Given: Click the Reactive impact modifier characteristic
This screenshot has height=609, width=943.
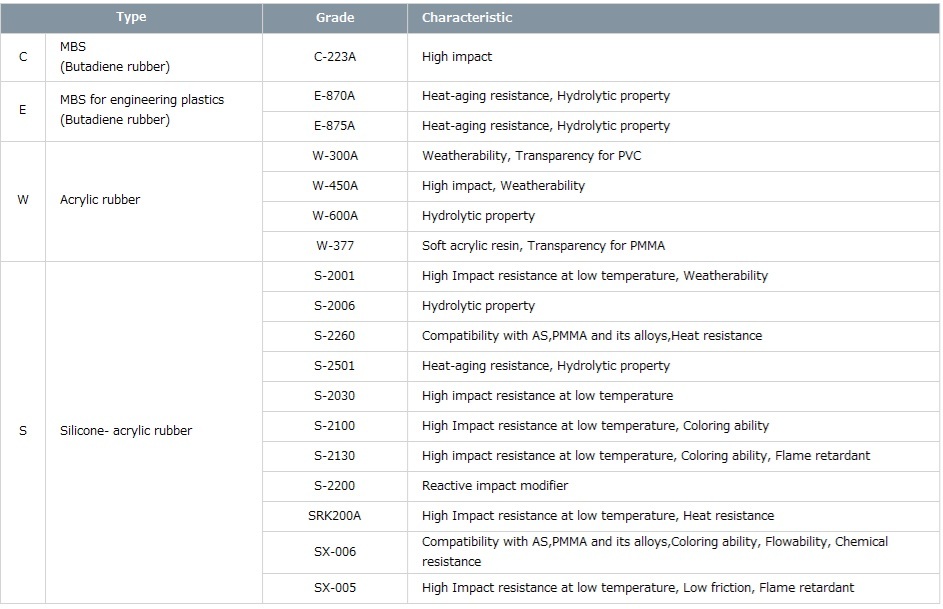Looking at the screenshot, I should coord(495,486).
